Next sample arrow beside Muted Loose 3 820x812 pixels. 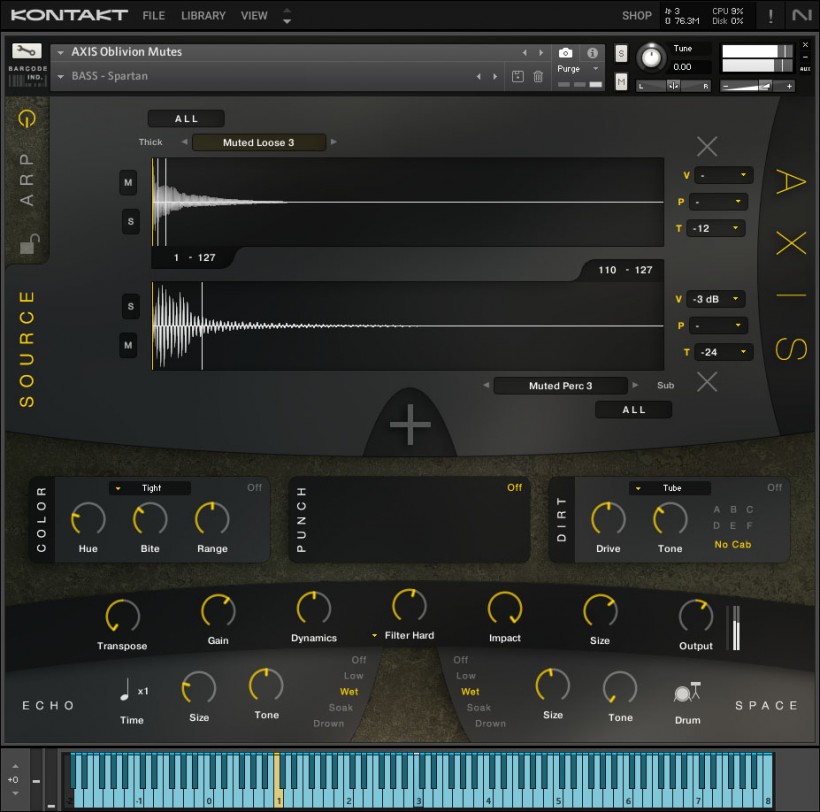pos(333,142)
